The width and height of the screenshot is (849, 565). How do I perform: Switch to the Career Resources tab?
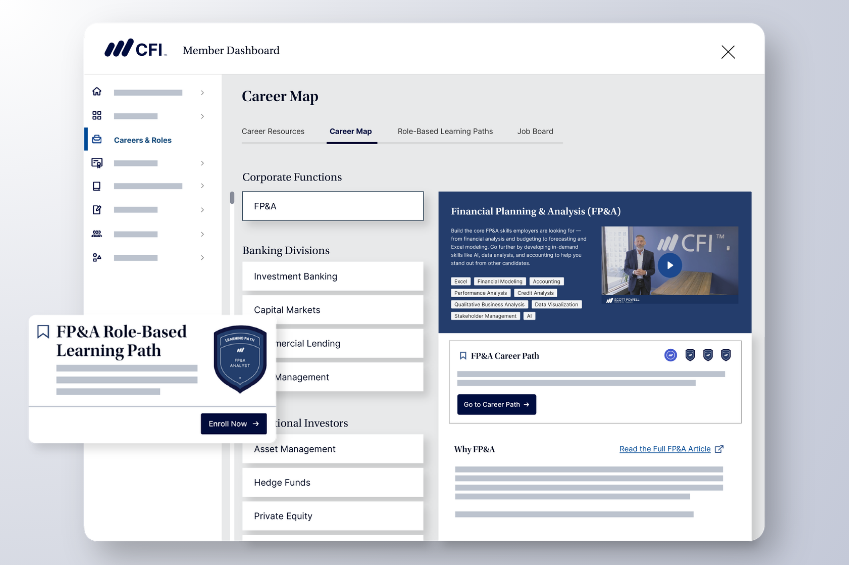(273, 131)
